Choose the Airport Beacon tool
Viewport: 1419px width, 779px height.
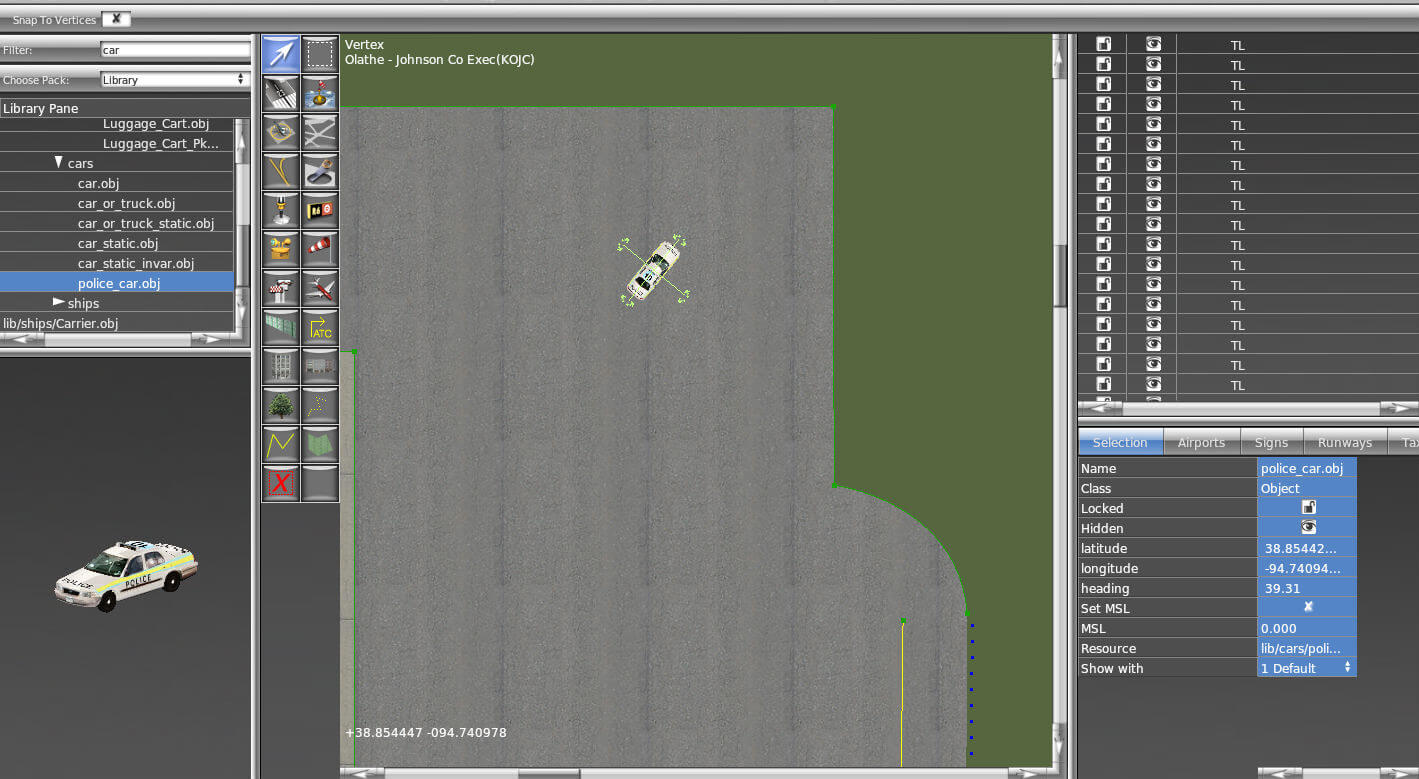click(x=280, y=249)
